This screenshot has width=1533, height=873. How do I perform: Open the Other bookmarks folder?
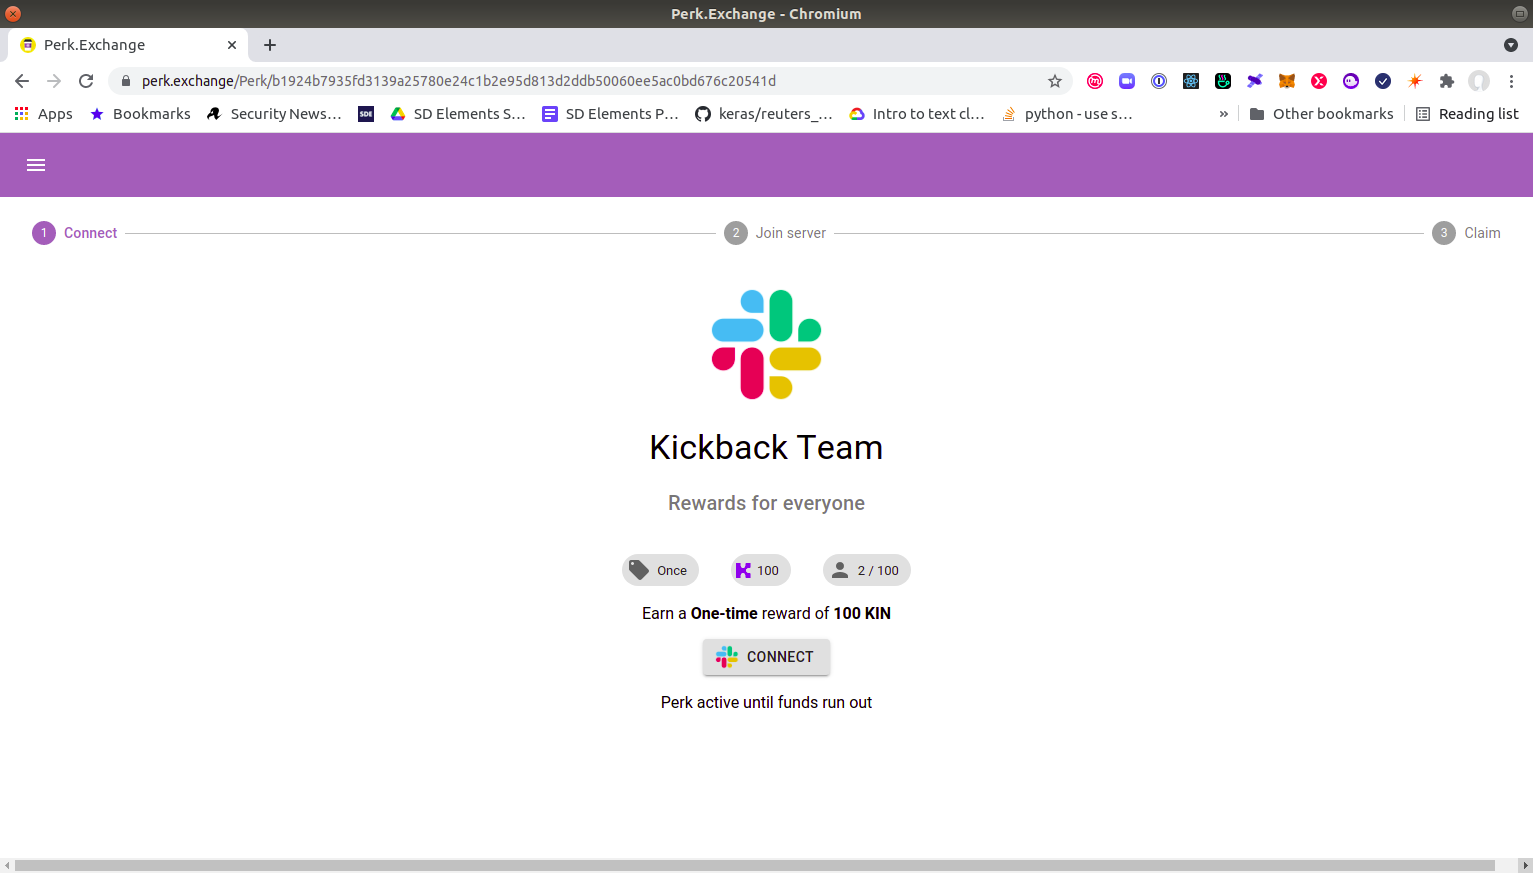(x=1321, y=114)
